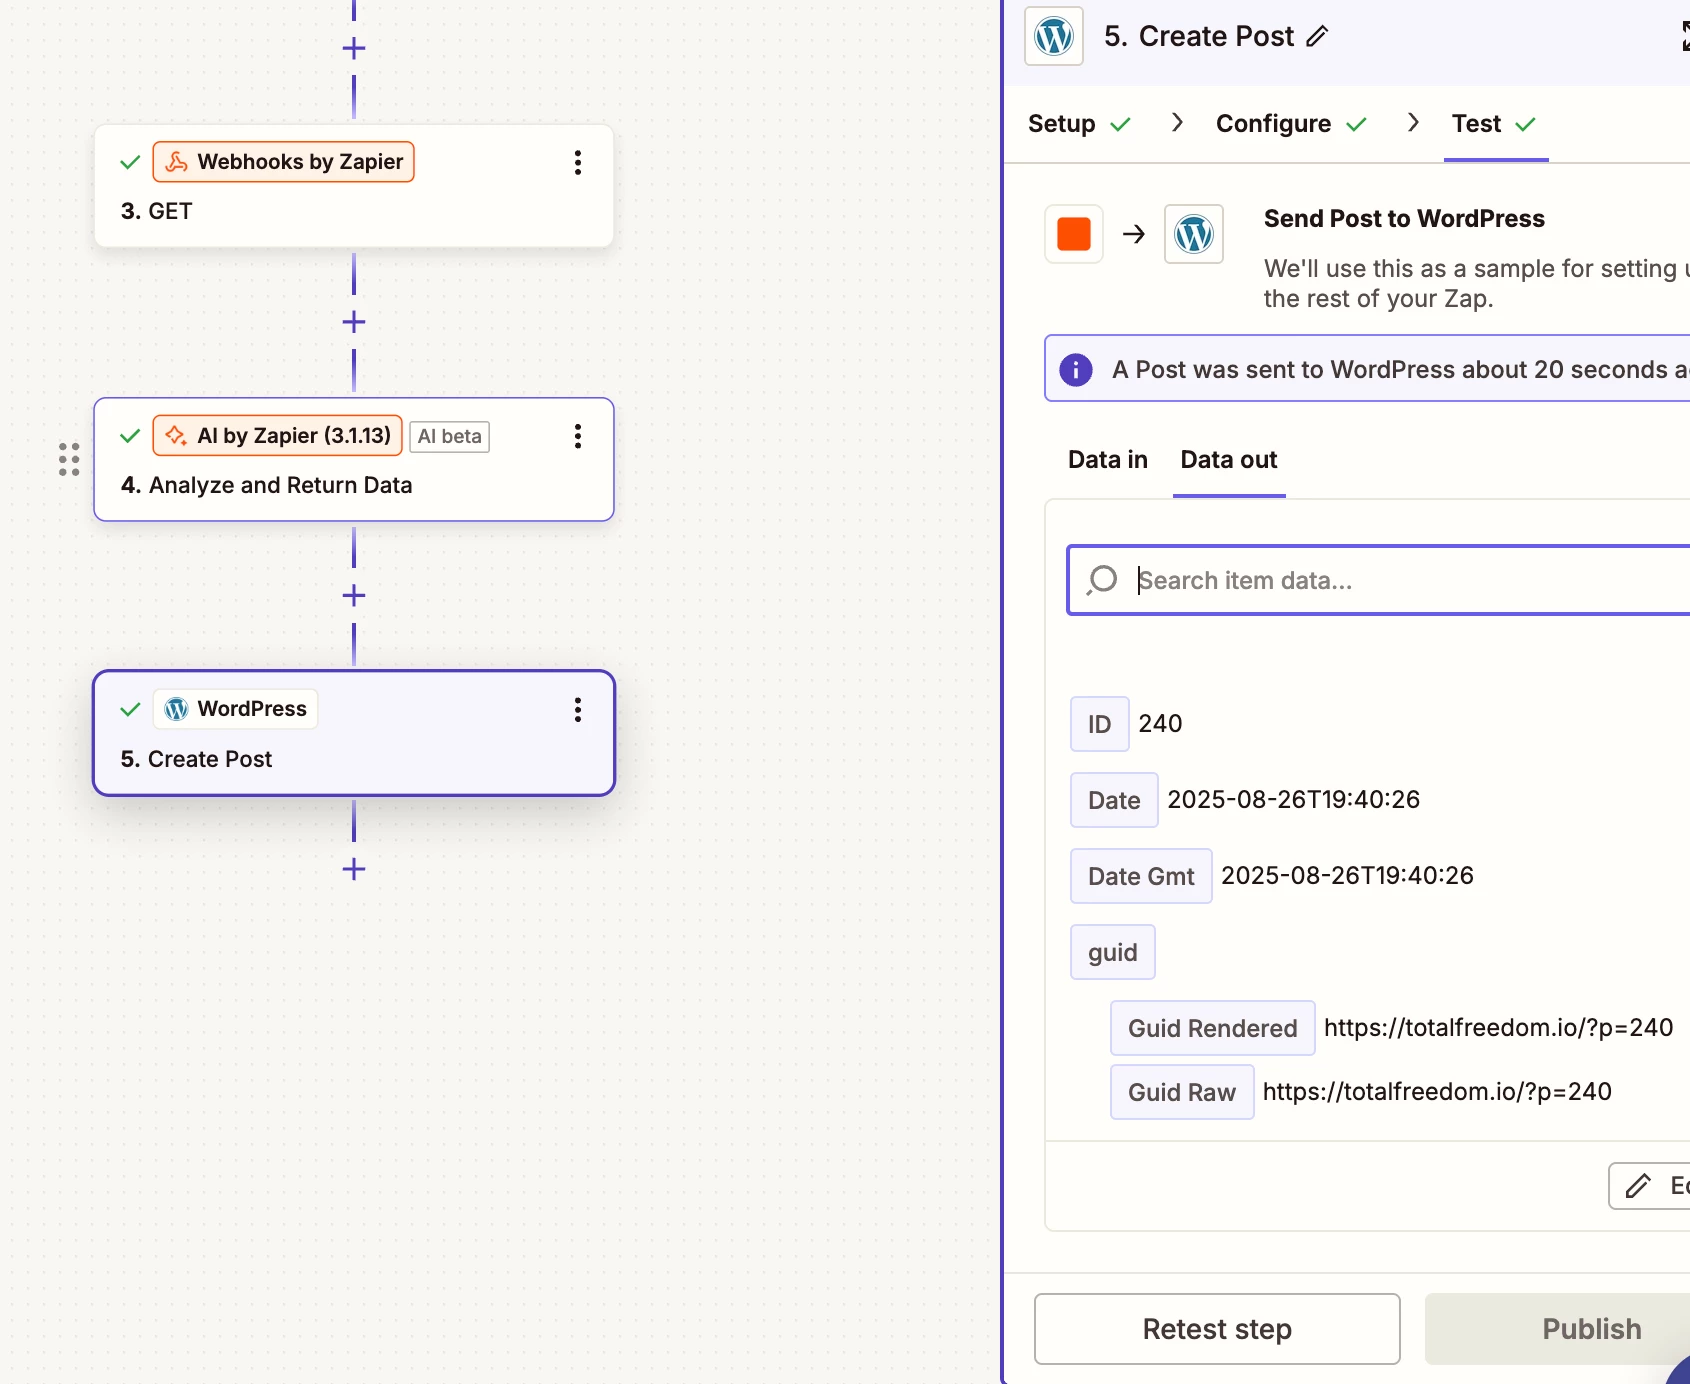
Task: Click WordPress icon next to Send Post
Action: (x=1194, y=234)
